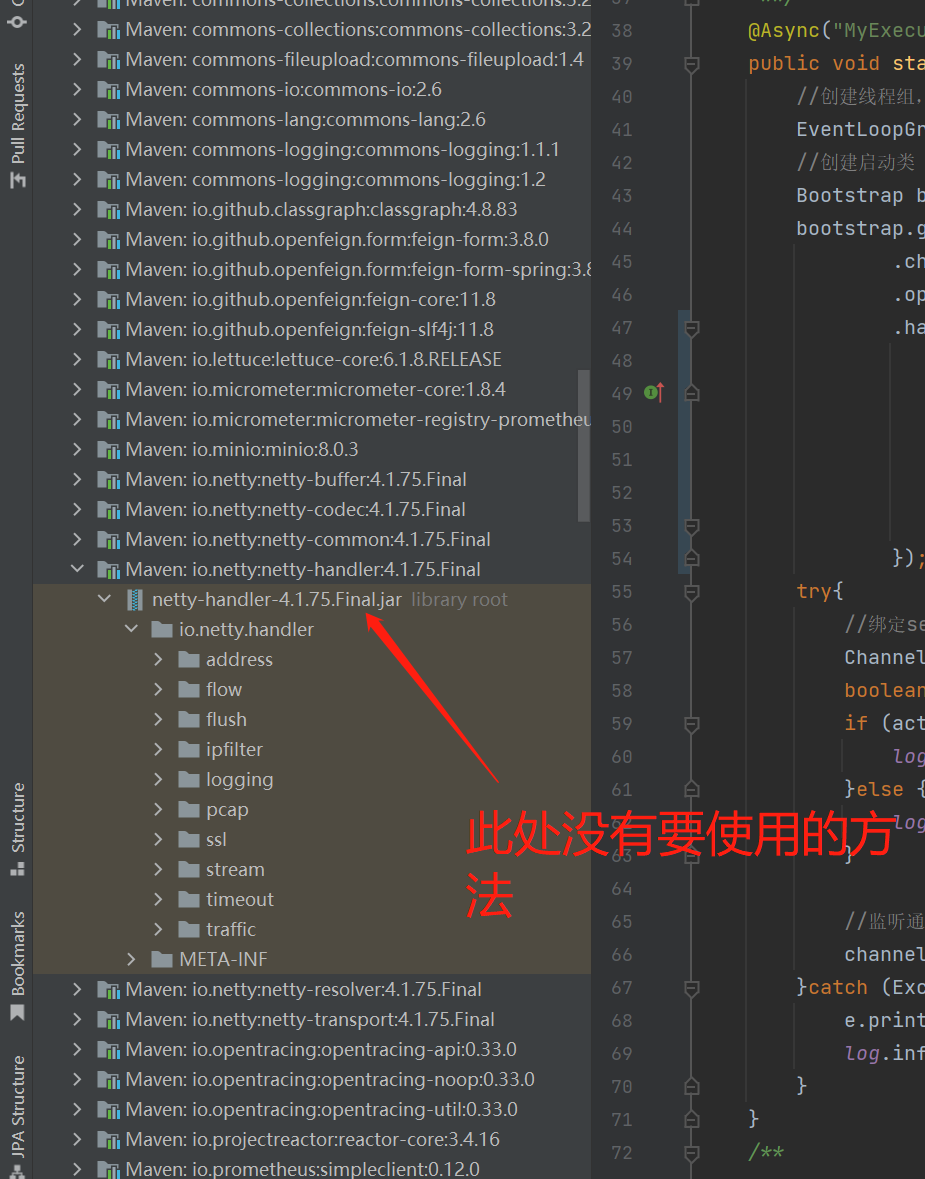925x1179 pixels.
Task: Click library icon of Maven micrometer-core
Action: pos(109,389)
